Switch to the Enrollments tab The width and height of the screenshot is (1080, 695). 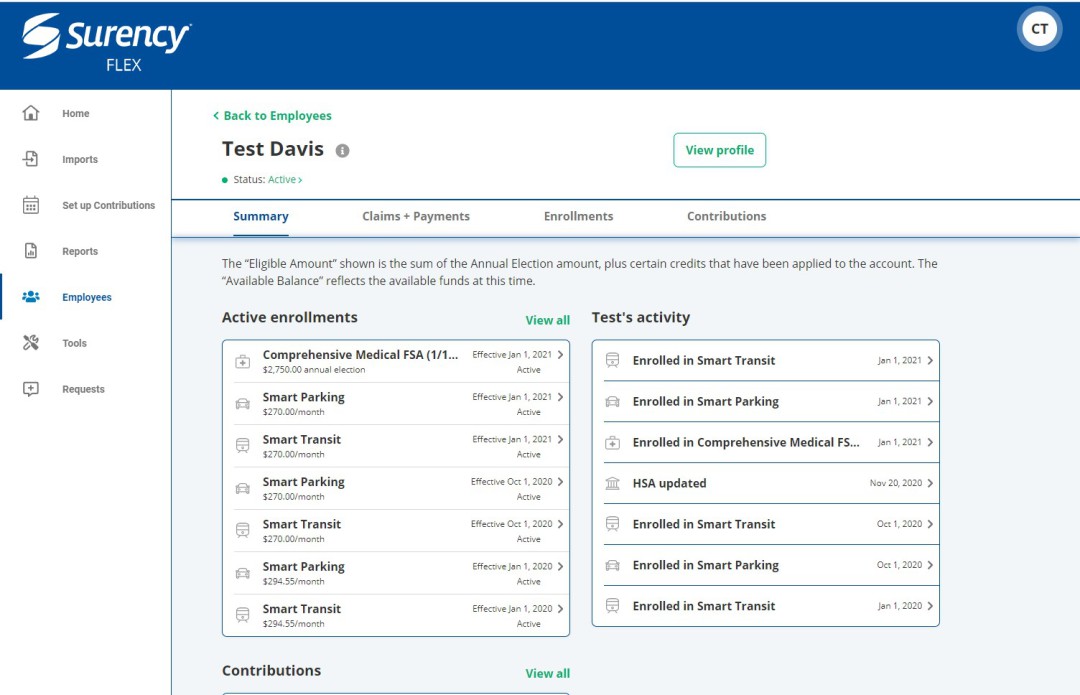579,216
